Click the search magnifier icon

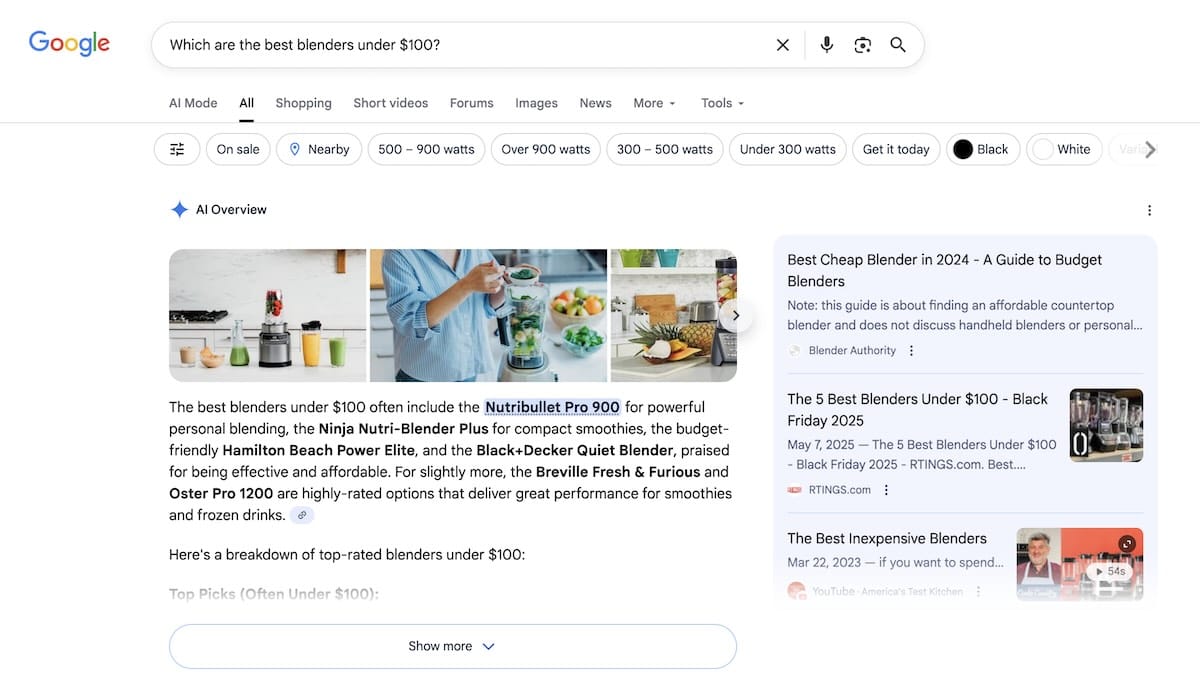tap(897, 44)
